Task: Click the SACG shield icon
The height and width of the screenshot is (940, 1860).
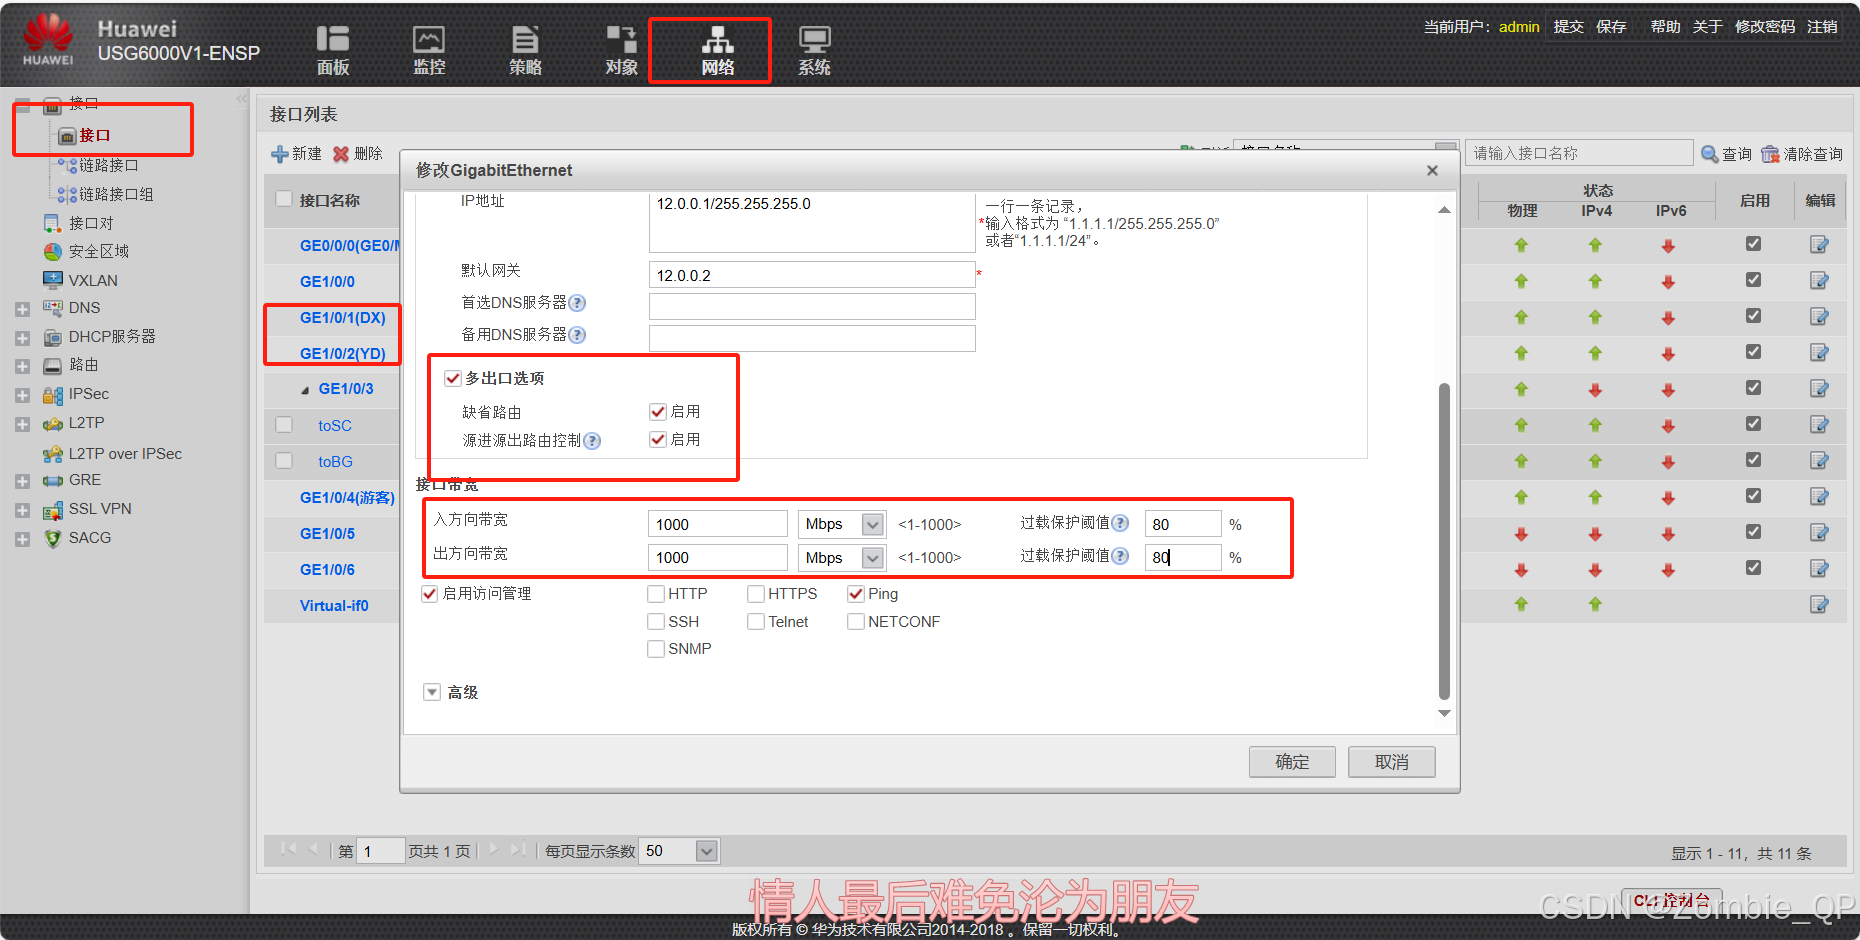Action: coord(53,538)
